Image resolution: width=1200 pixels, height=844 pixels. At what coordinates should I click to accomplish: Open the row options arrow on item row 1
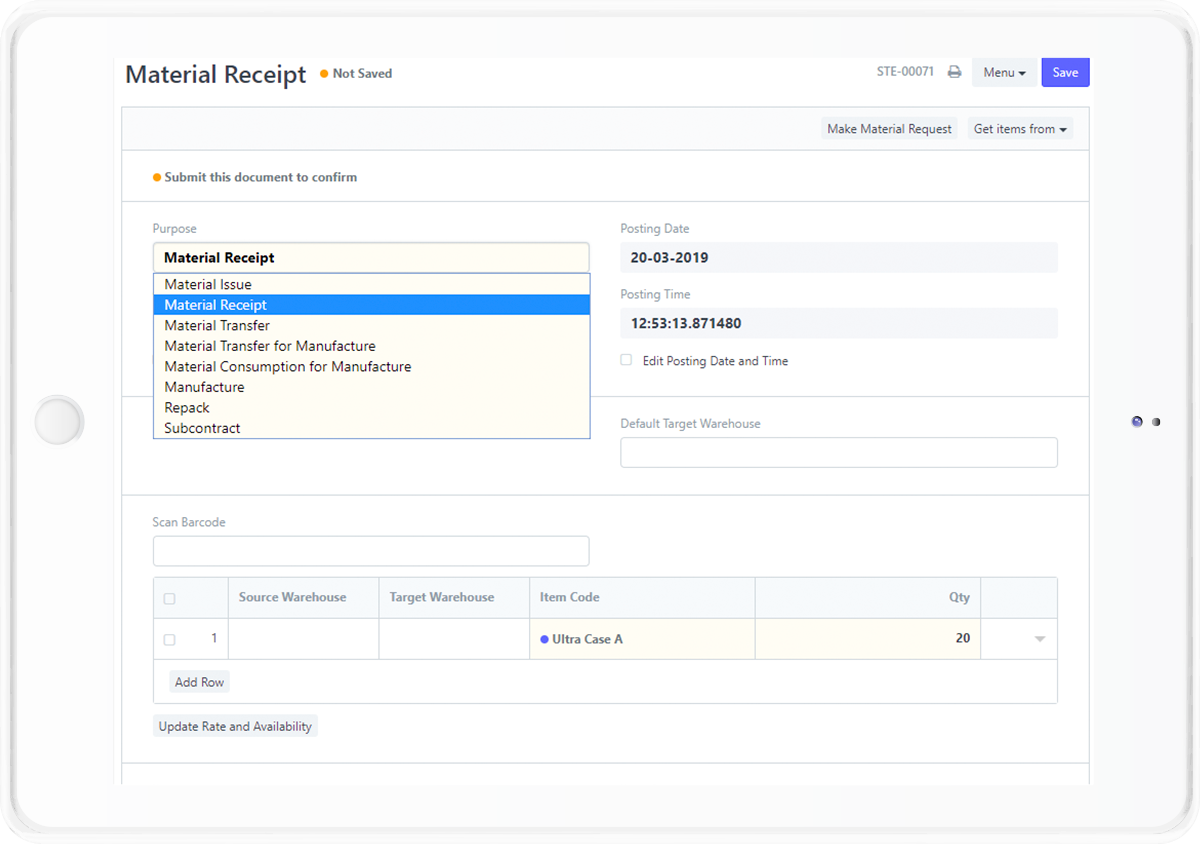(x=1037, y=638)
